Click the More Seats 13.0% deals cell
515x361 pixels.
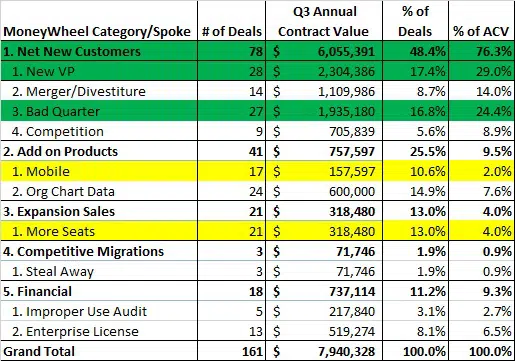[x=415, y=231]
